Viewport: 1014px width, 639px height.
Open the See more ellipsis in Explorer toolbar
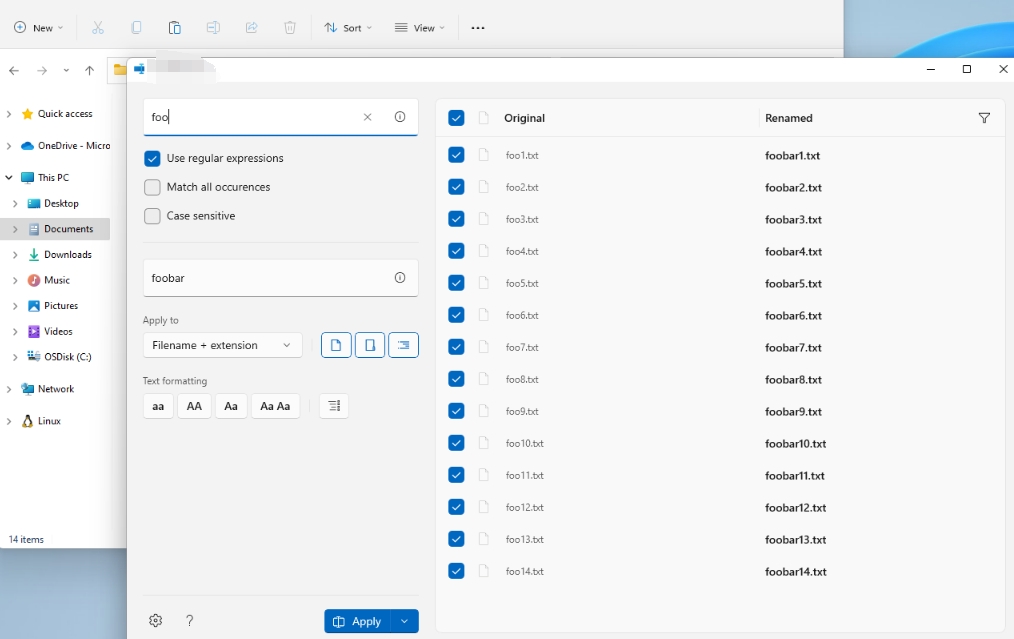(478, 28)
